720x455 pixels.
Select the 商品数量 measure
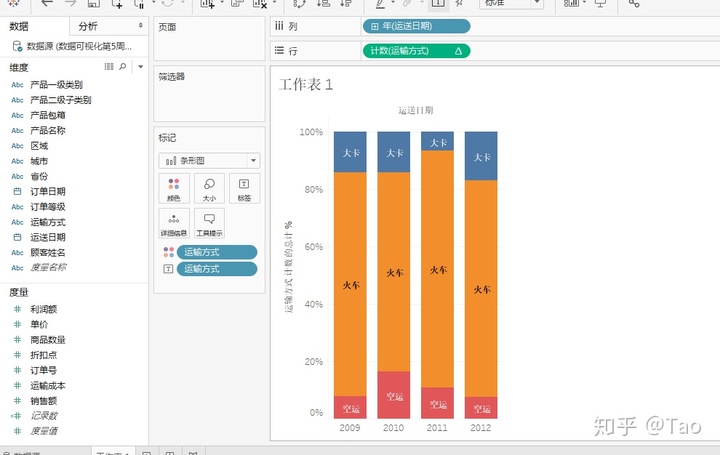coord(48,340)
